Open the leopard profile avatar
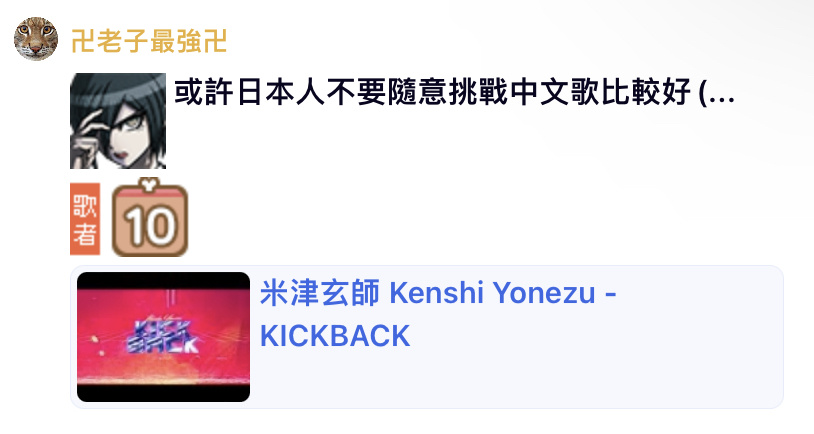Viewport: 814px width, 434px height. [36, 39]
